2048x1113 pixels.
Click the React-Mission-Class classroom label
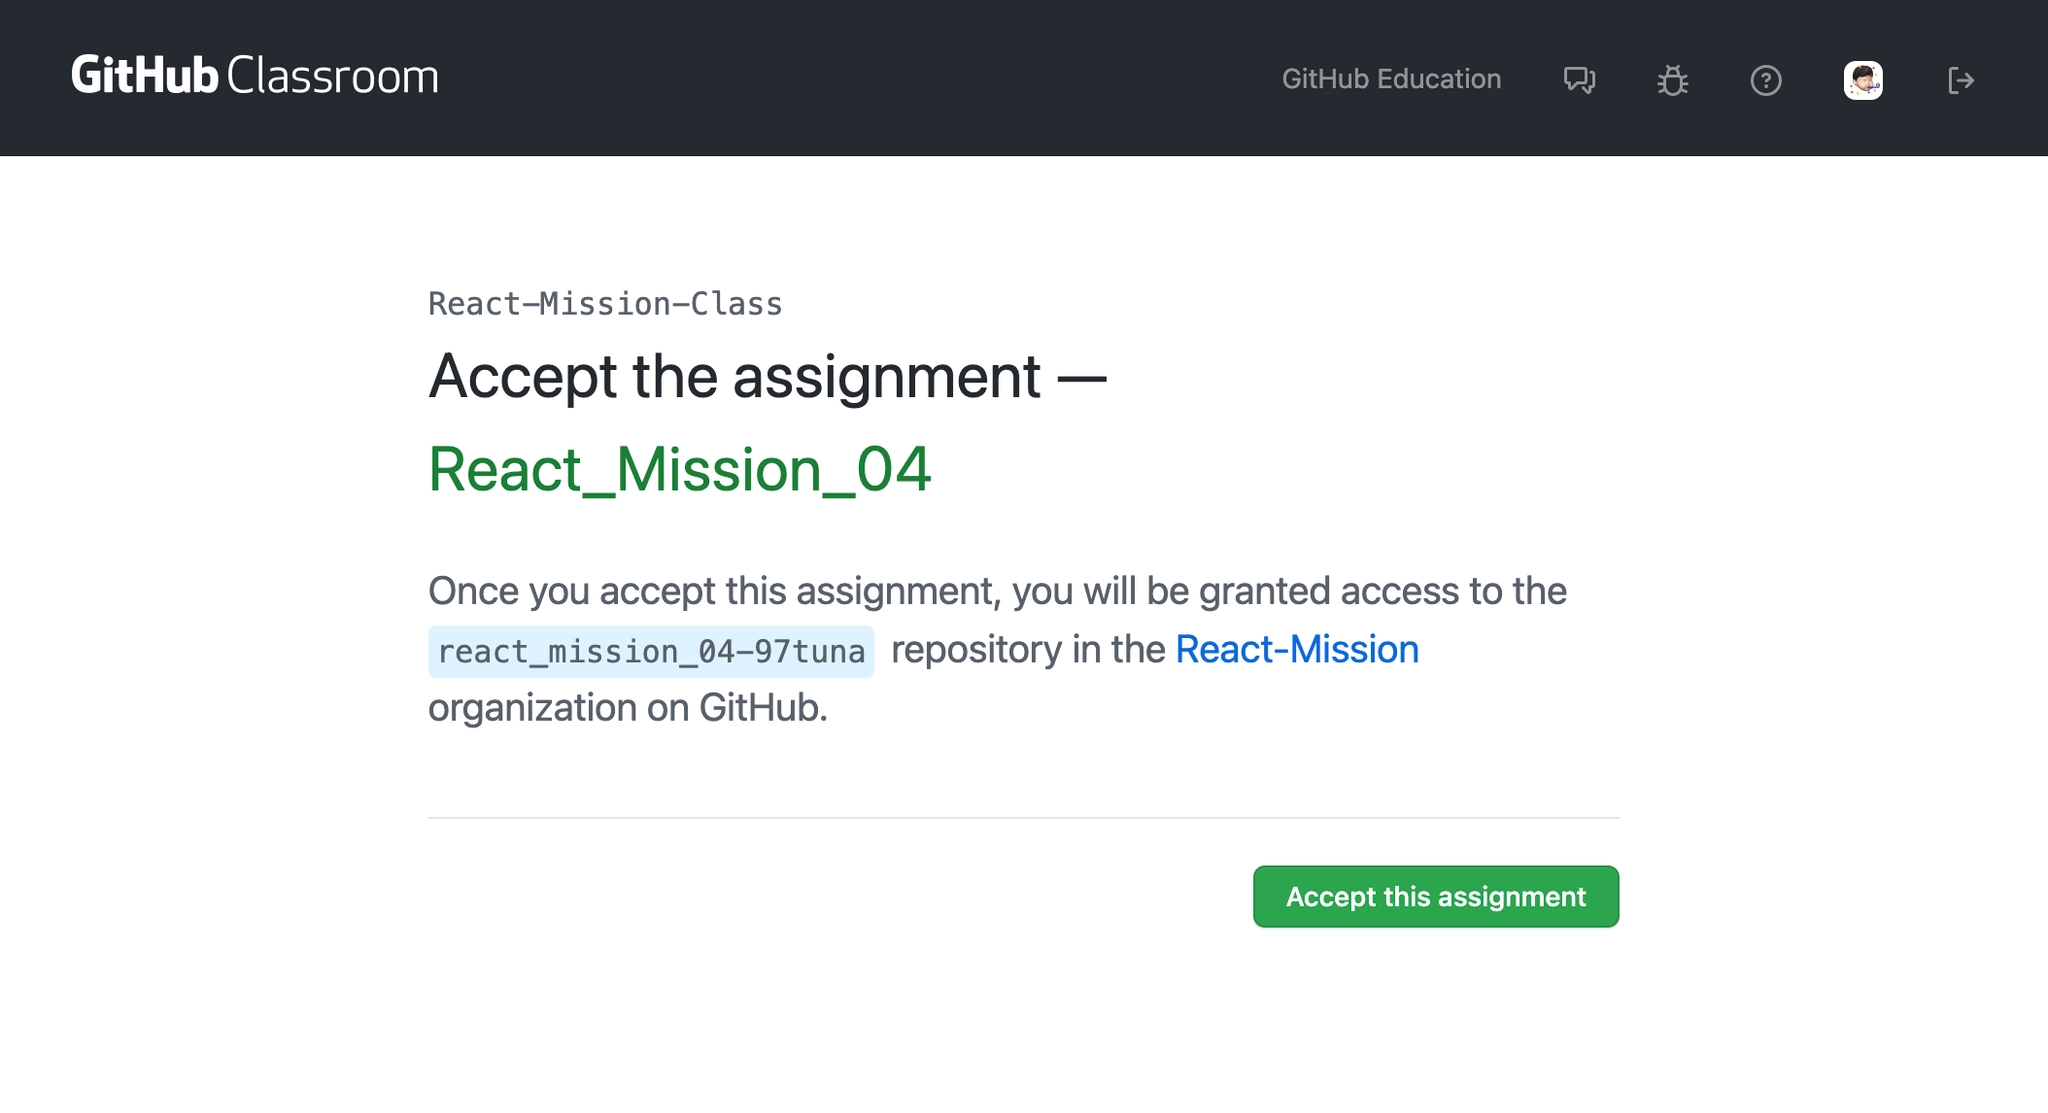click(x=605, y=304)
